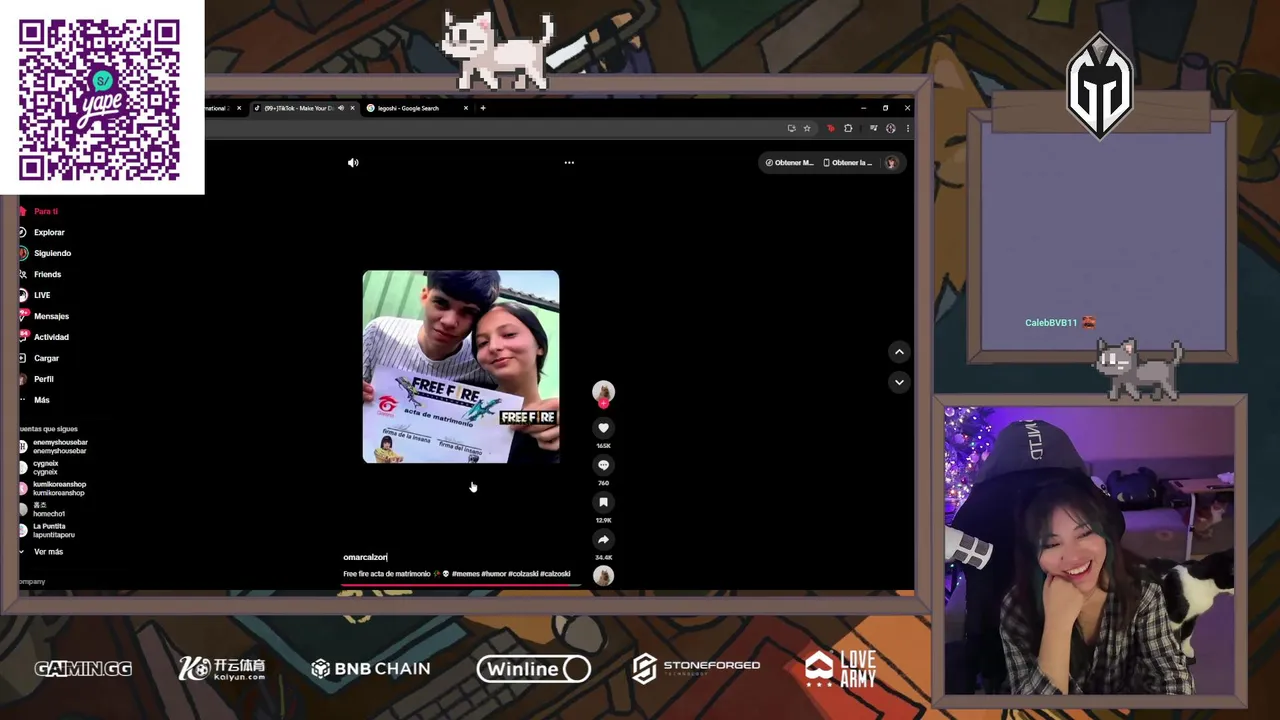Open TikTok profile avatar at top right
The height and width of the screenshot is (720, 1280).
[891, 162]
